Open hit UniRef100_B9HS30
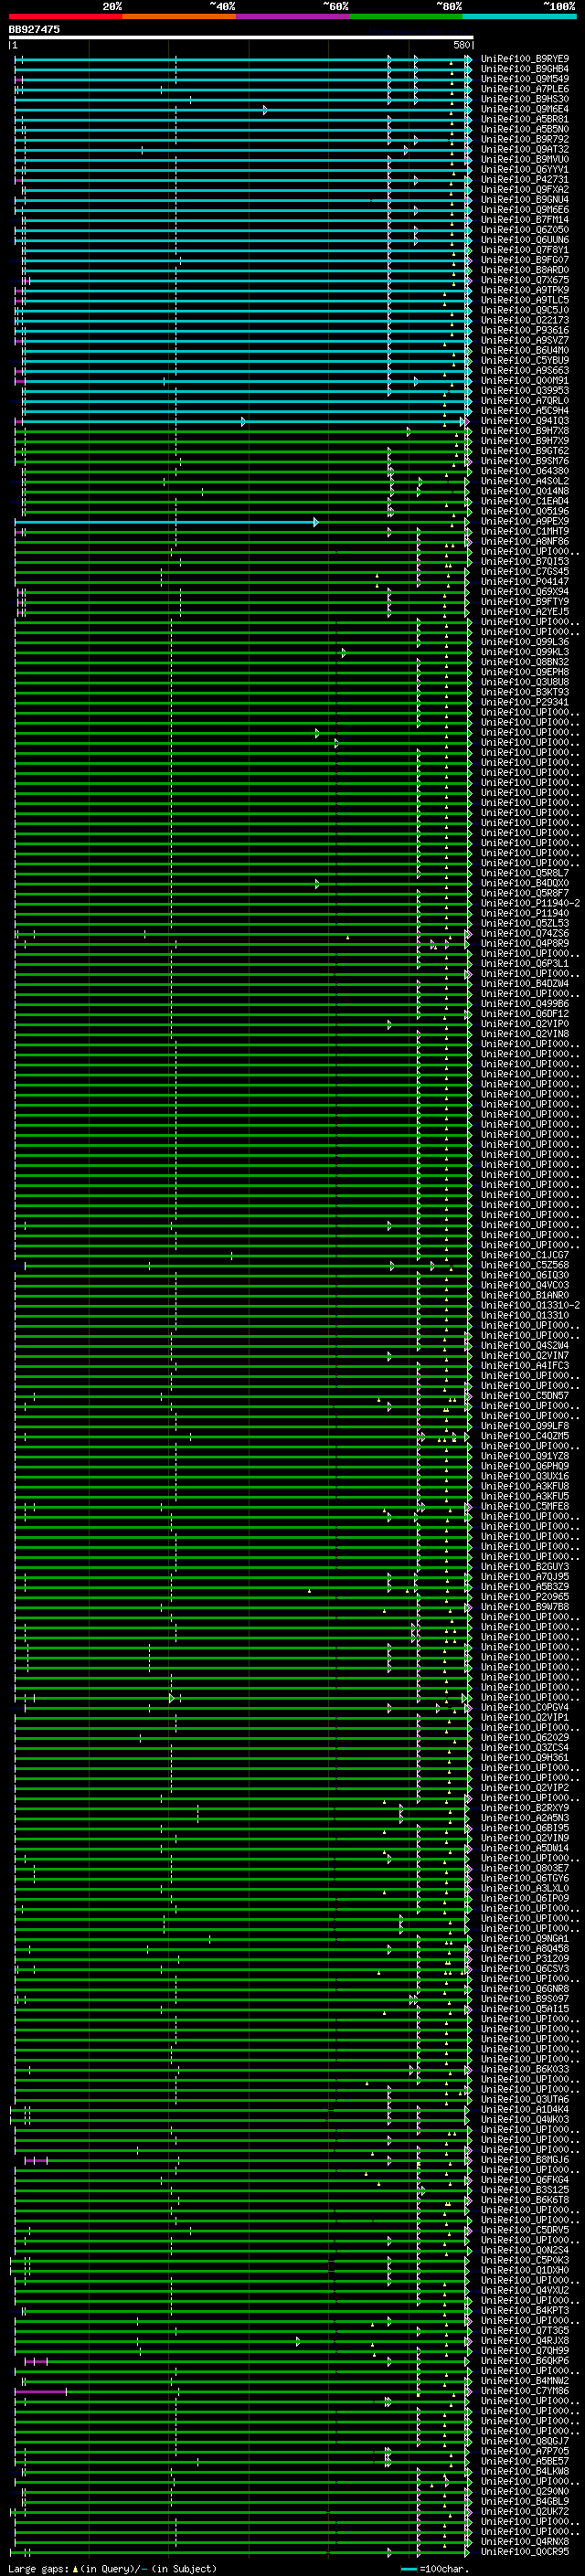This screenshot has width=585, height=2576. click(x=525, y=99)
